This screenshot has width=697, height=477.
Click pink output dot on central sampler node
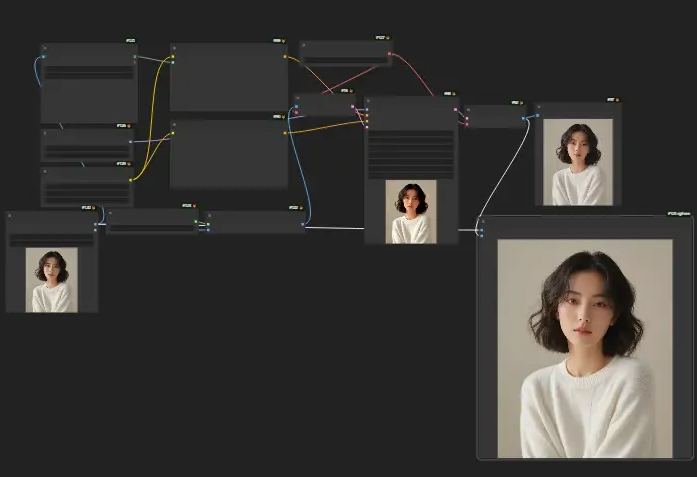click(x=455, y=109)
